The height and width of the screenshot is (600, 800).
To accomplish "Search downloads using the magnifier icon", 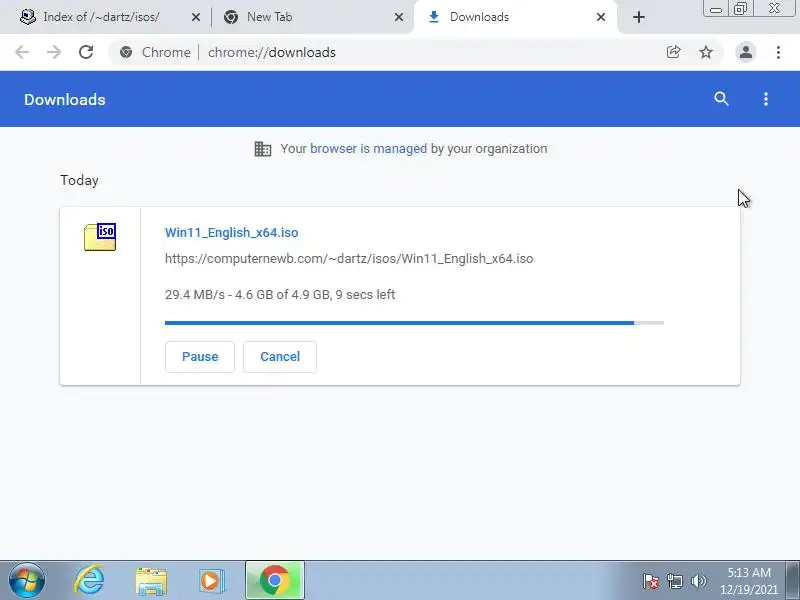I will (721, 99).
